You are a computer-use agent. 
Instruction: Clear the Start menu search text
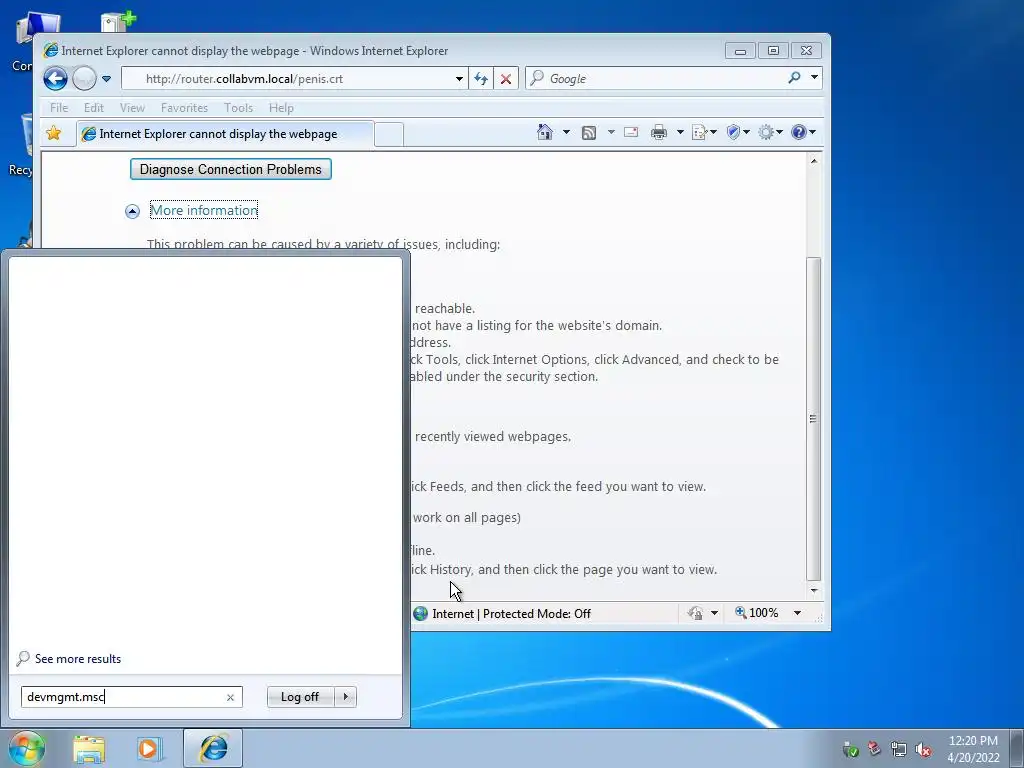(231, 697)
